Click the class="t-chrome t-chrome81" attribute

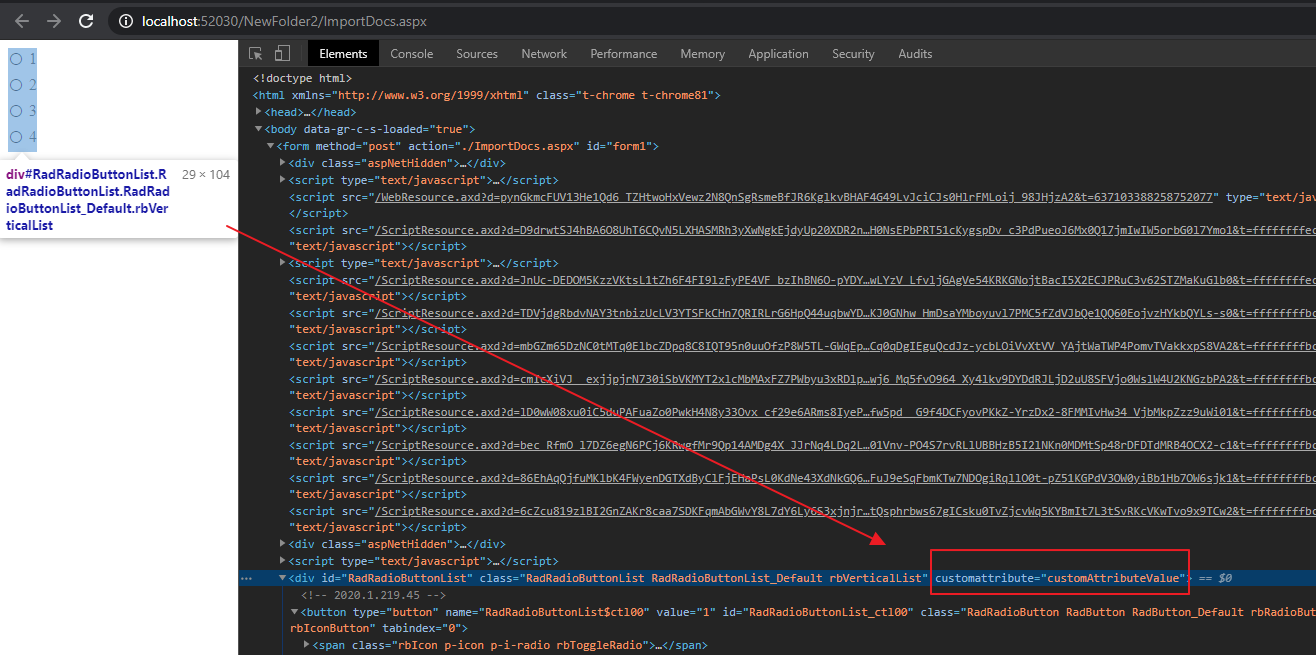pyautogui.click(x=625, y=95)
